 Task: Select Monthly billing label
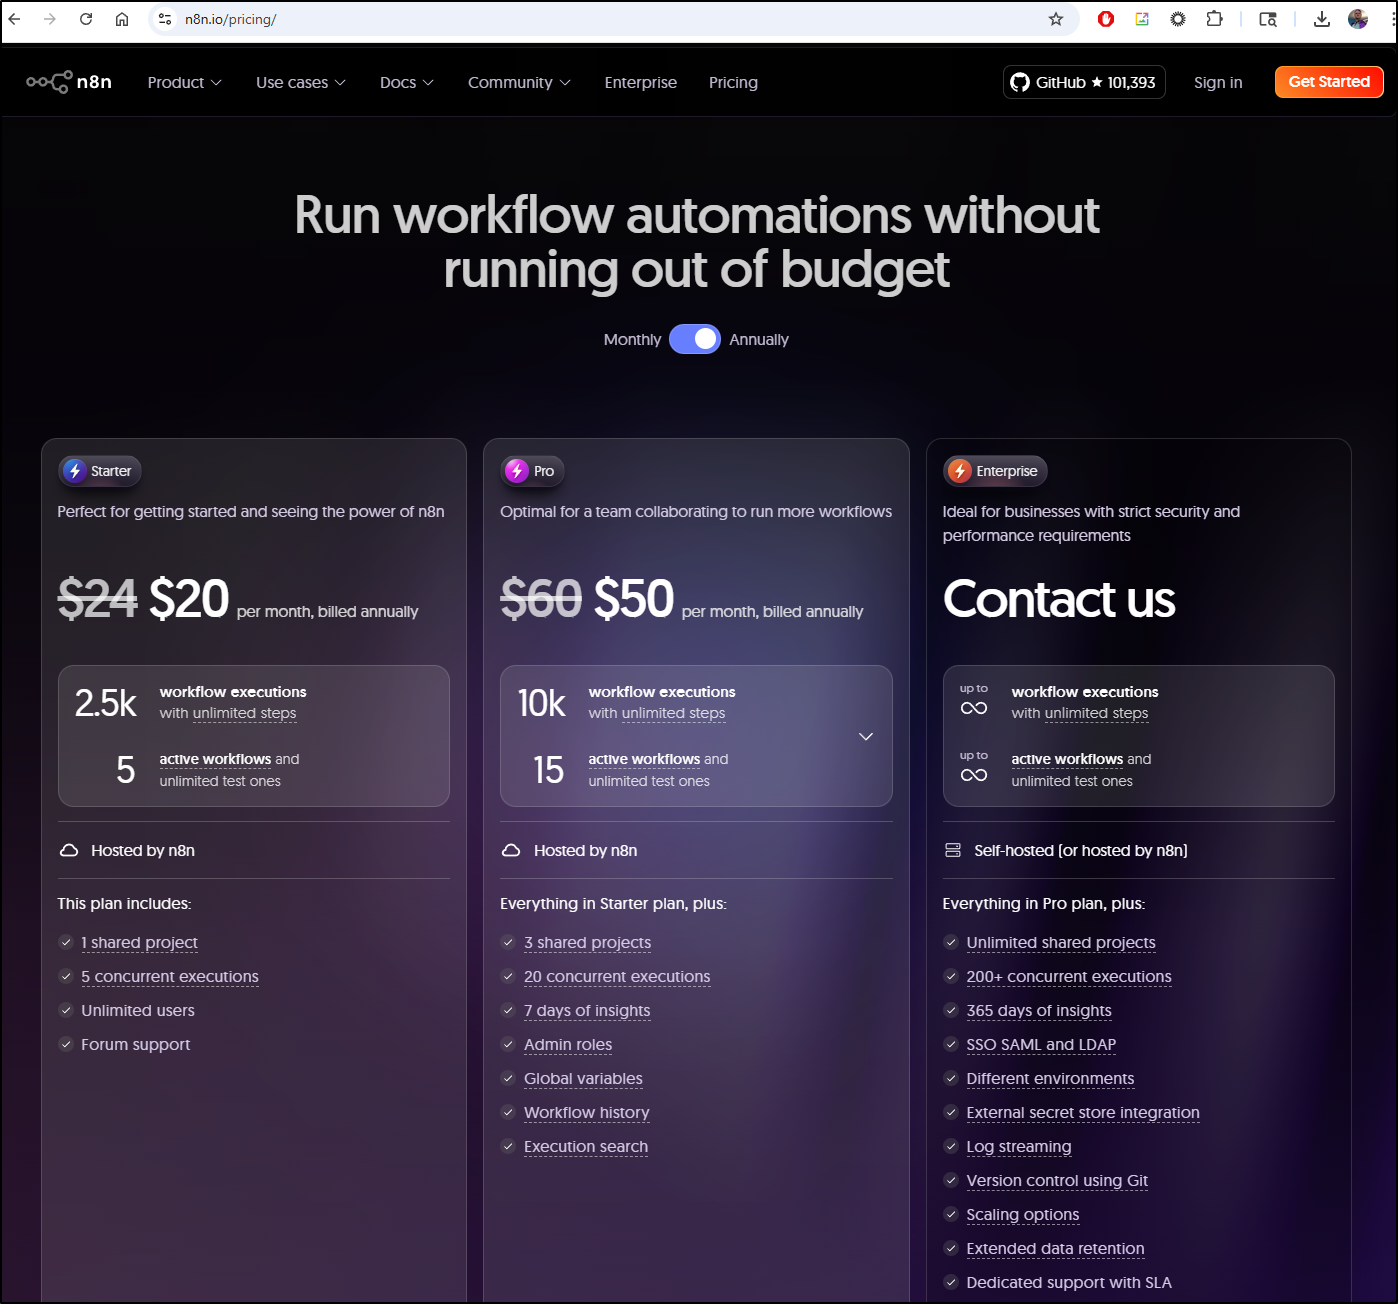(x=632, y=340)
